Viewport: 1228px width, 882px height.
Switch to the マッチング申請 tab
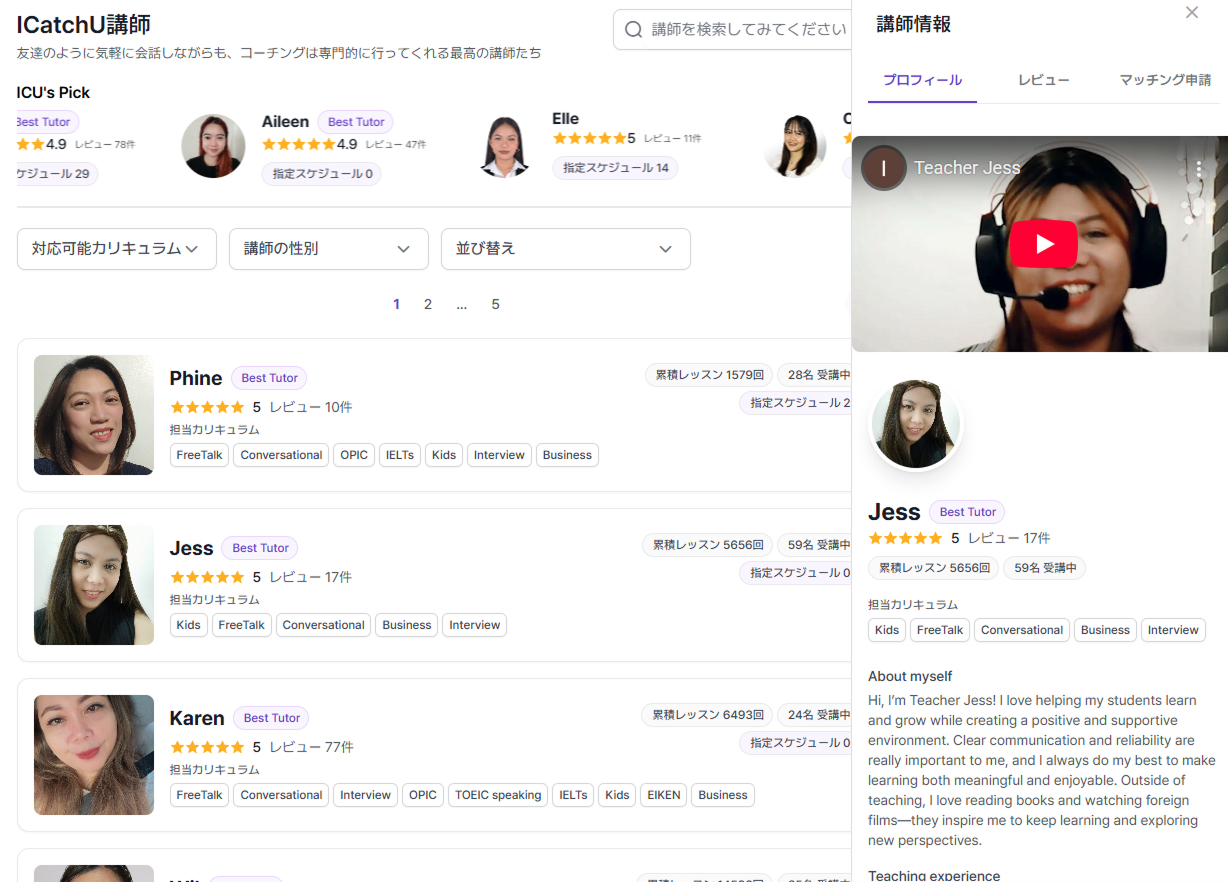[1165, 80]
